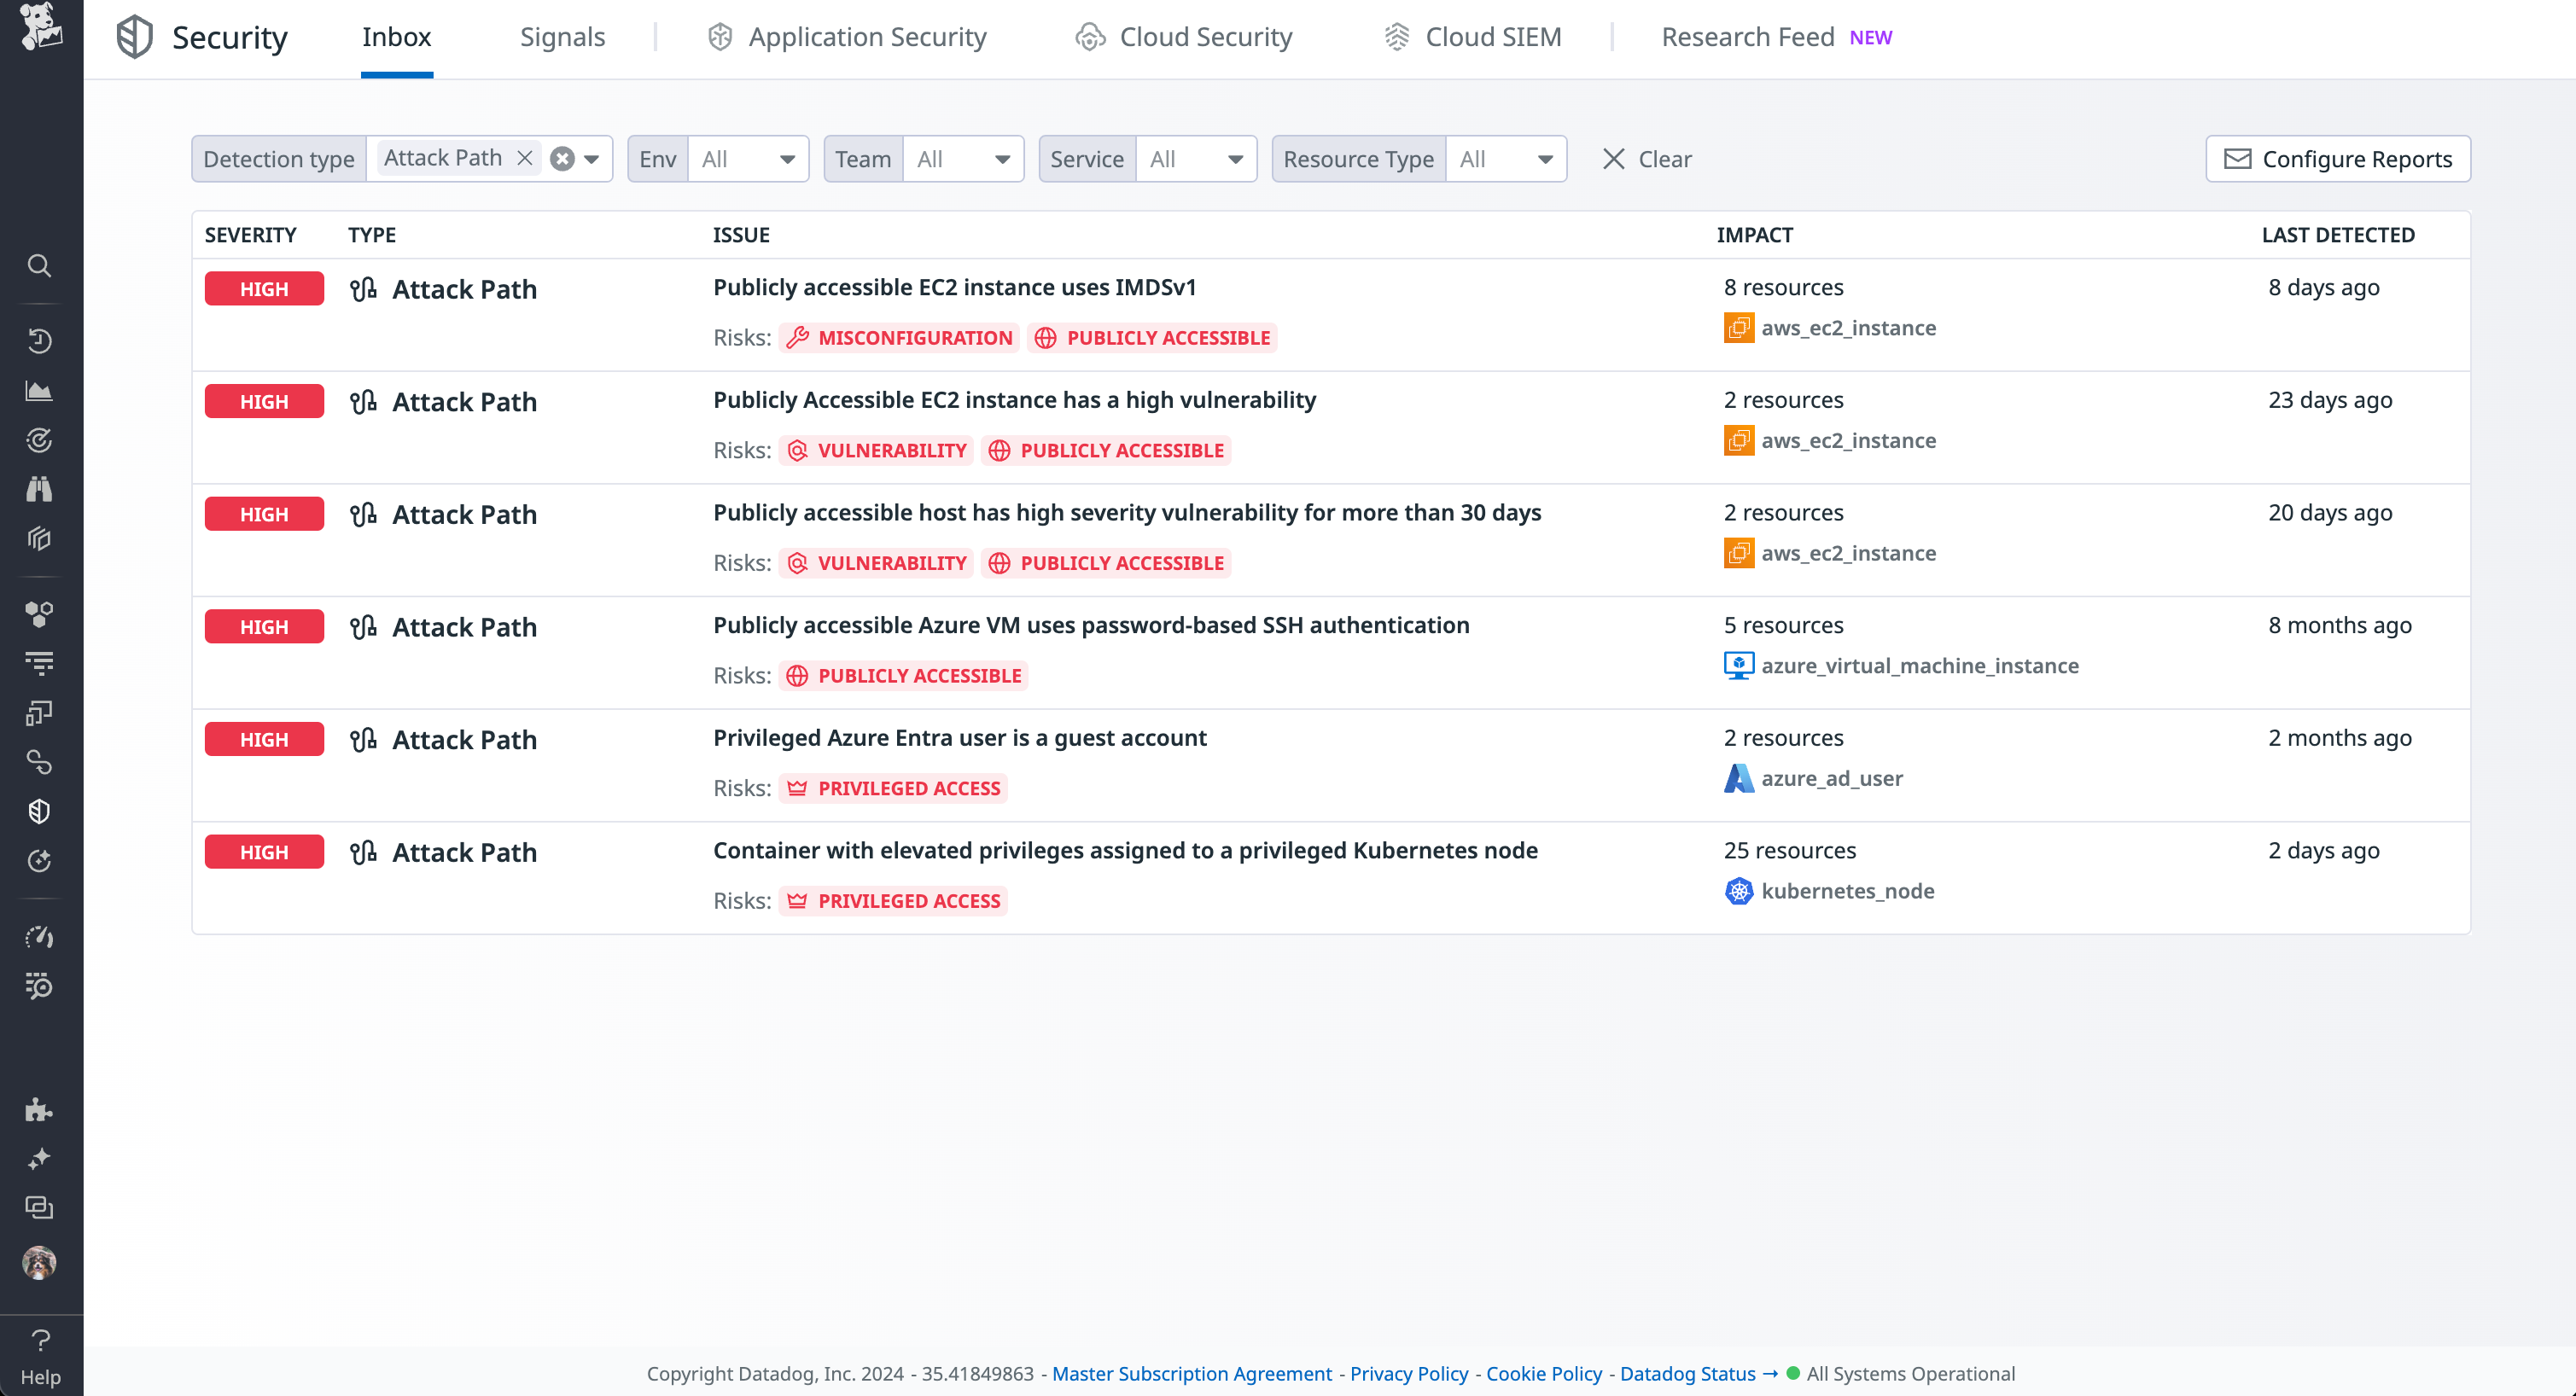
Task: Switch to the Signals tab
Action: click(x=563, y=37)
